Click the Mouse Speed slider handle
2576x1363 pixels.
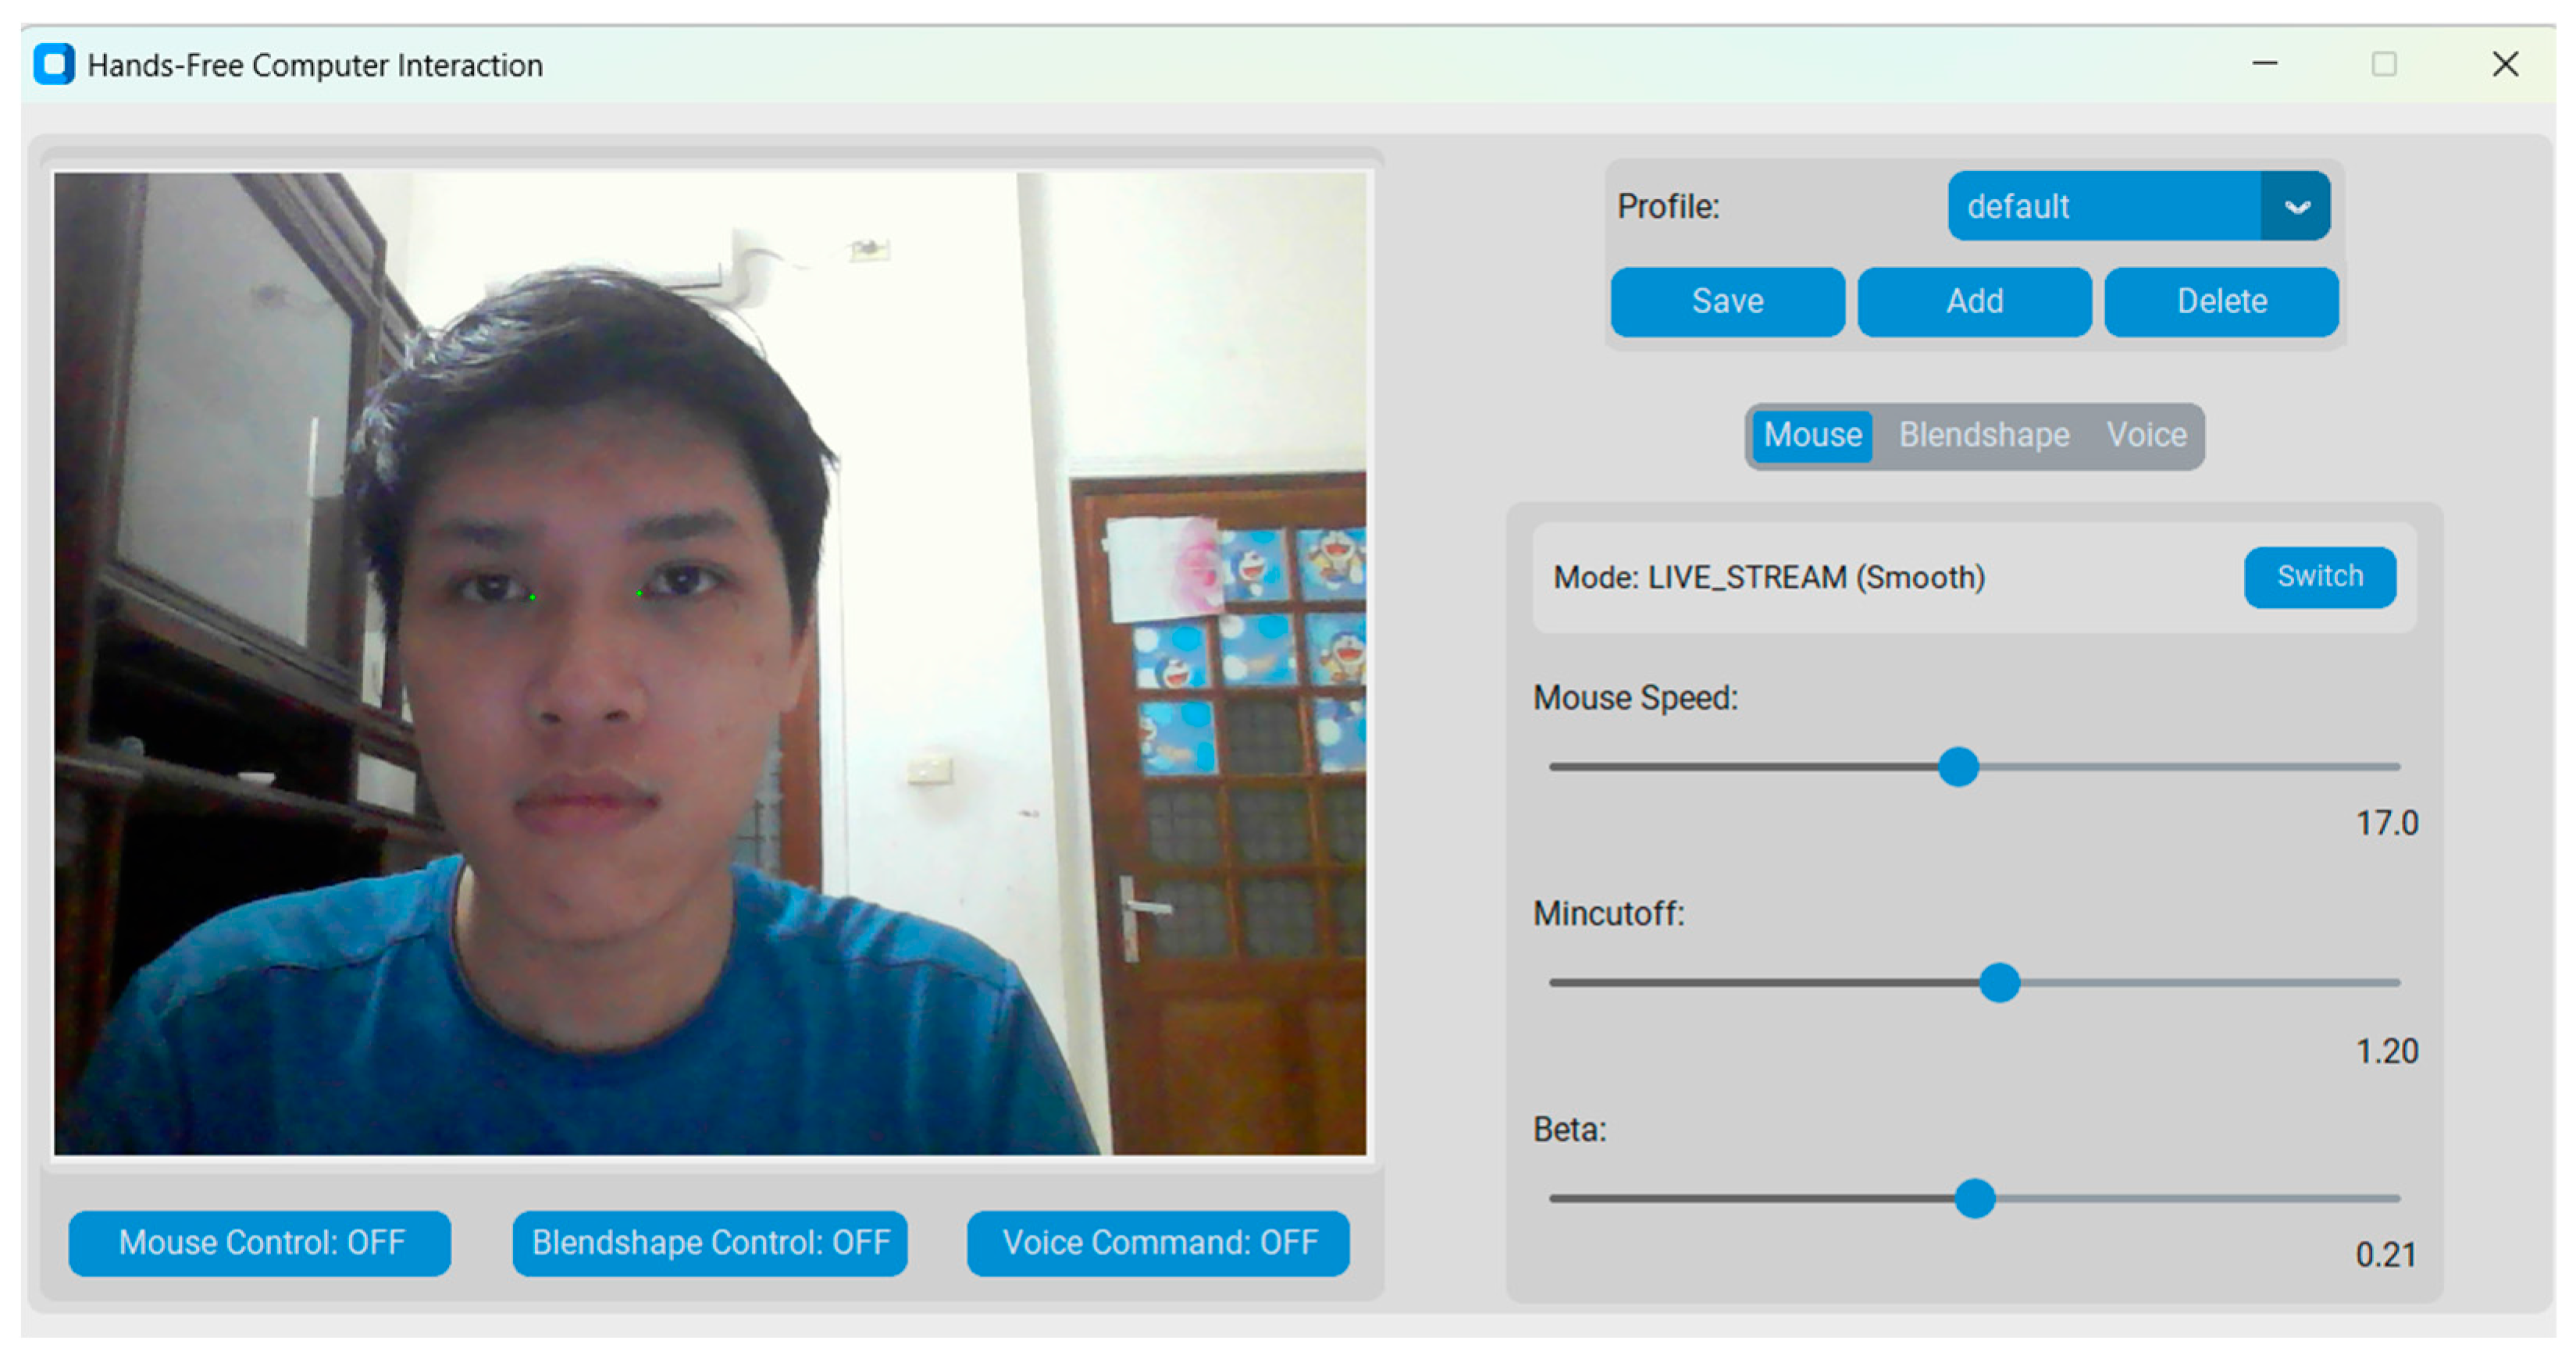click(1958, 767)
